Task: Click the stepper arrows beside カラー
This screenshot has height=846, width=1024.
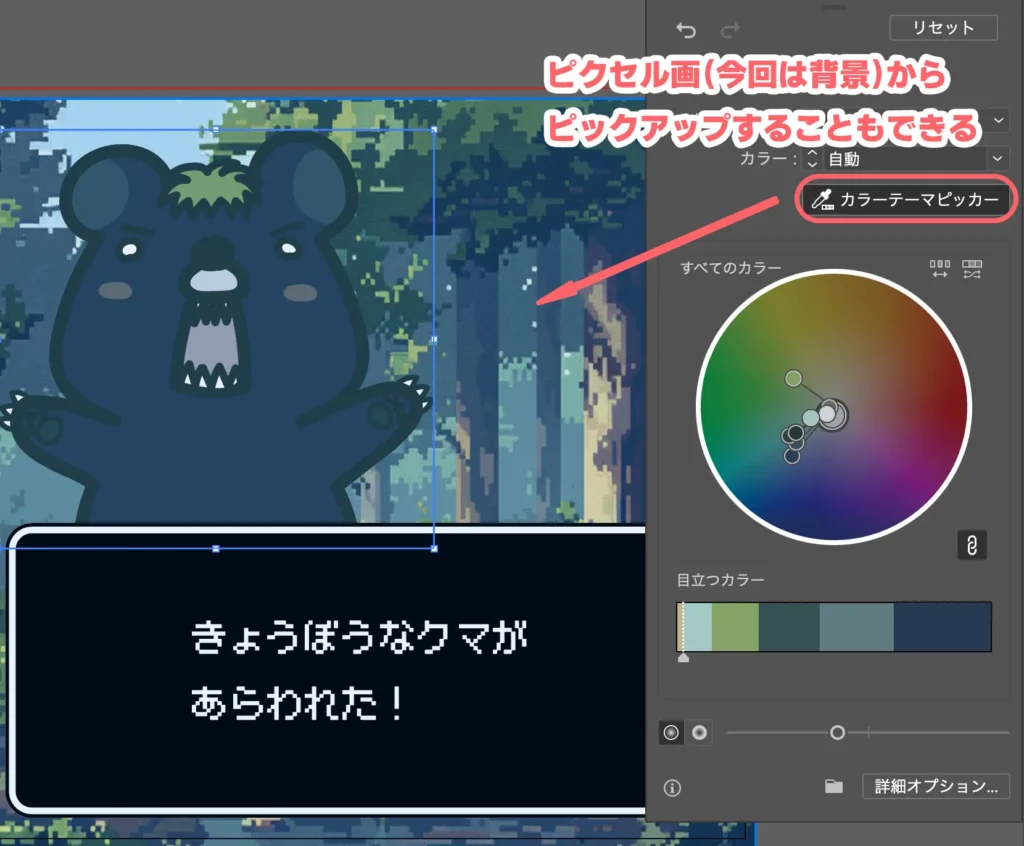Action: pos(811,158)
